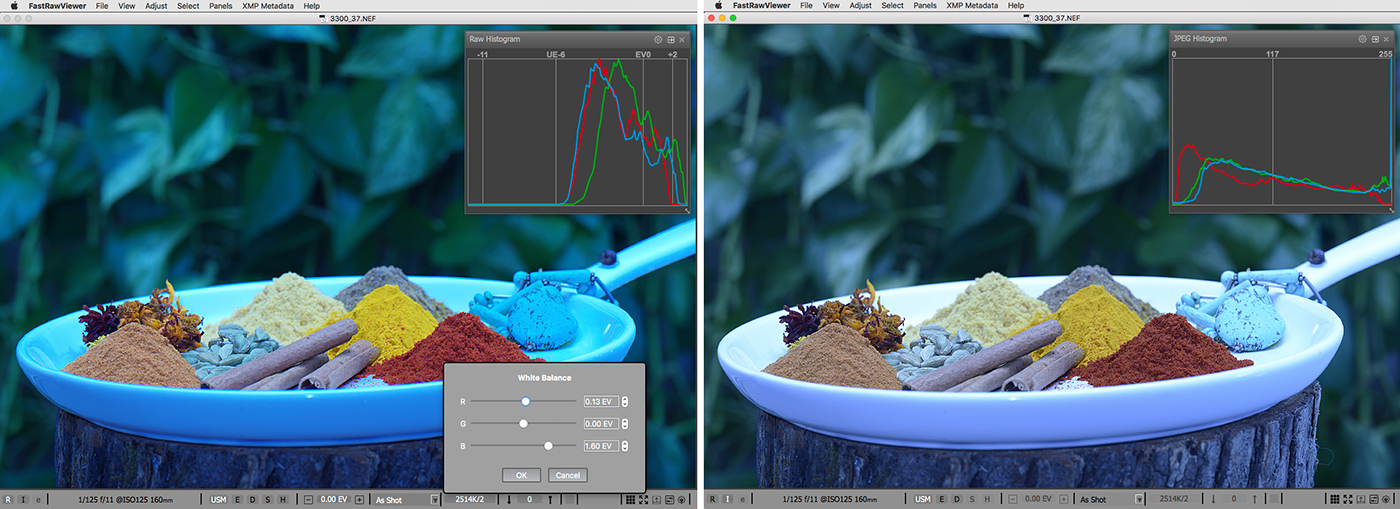Increase exposure with plus button, left window
This screenshot has height=509, width=1400.
click(359, 499)
